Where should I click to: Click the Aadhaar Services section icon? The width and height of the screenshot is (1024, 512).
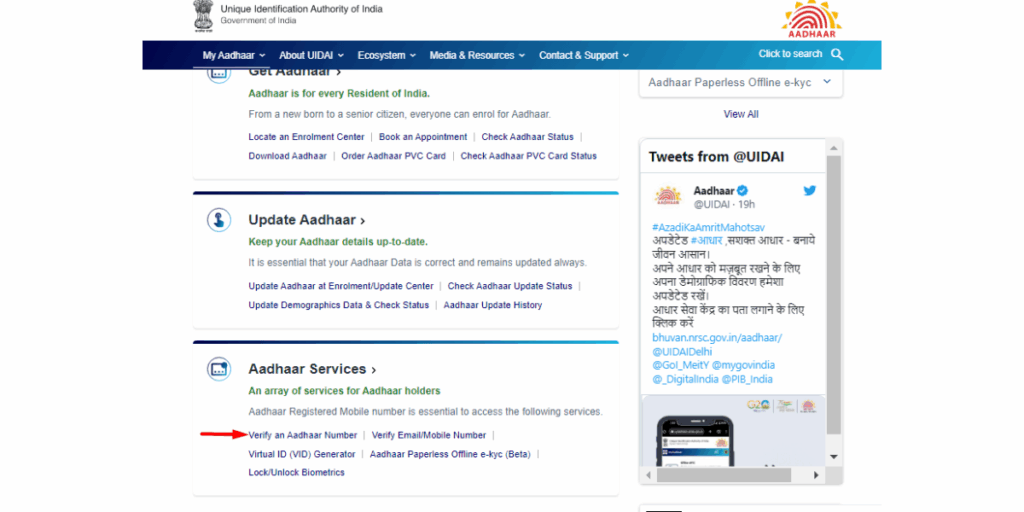218,369
